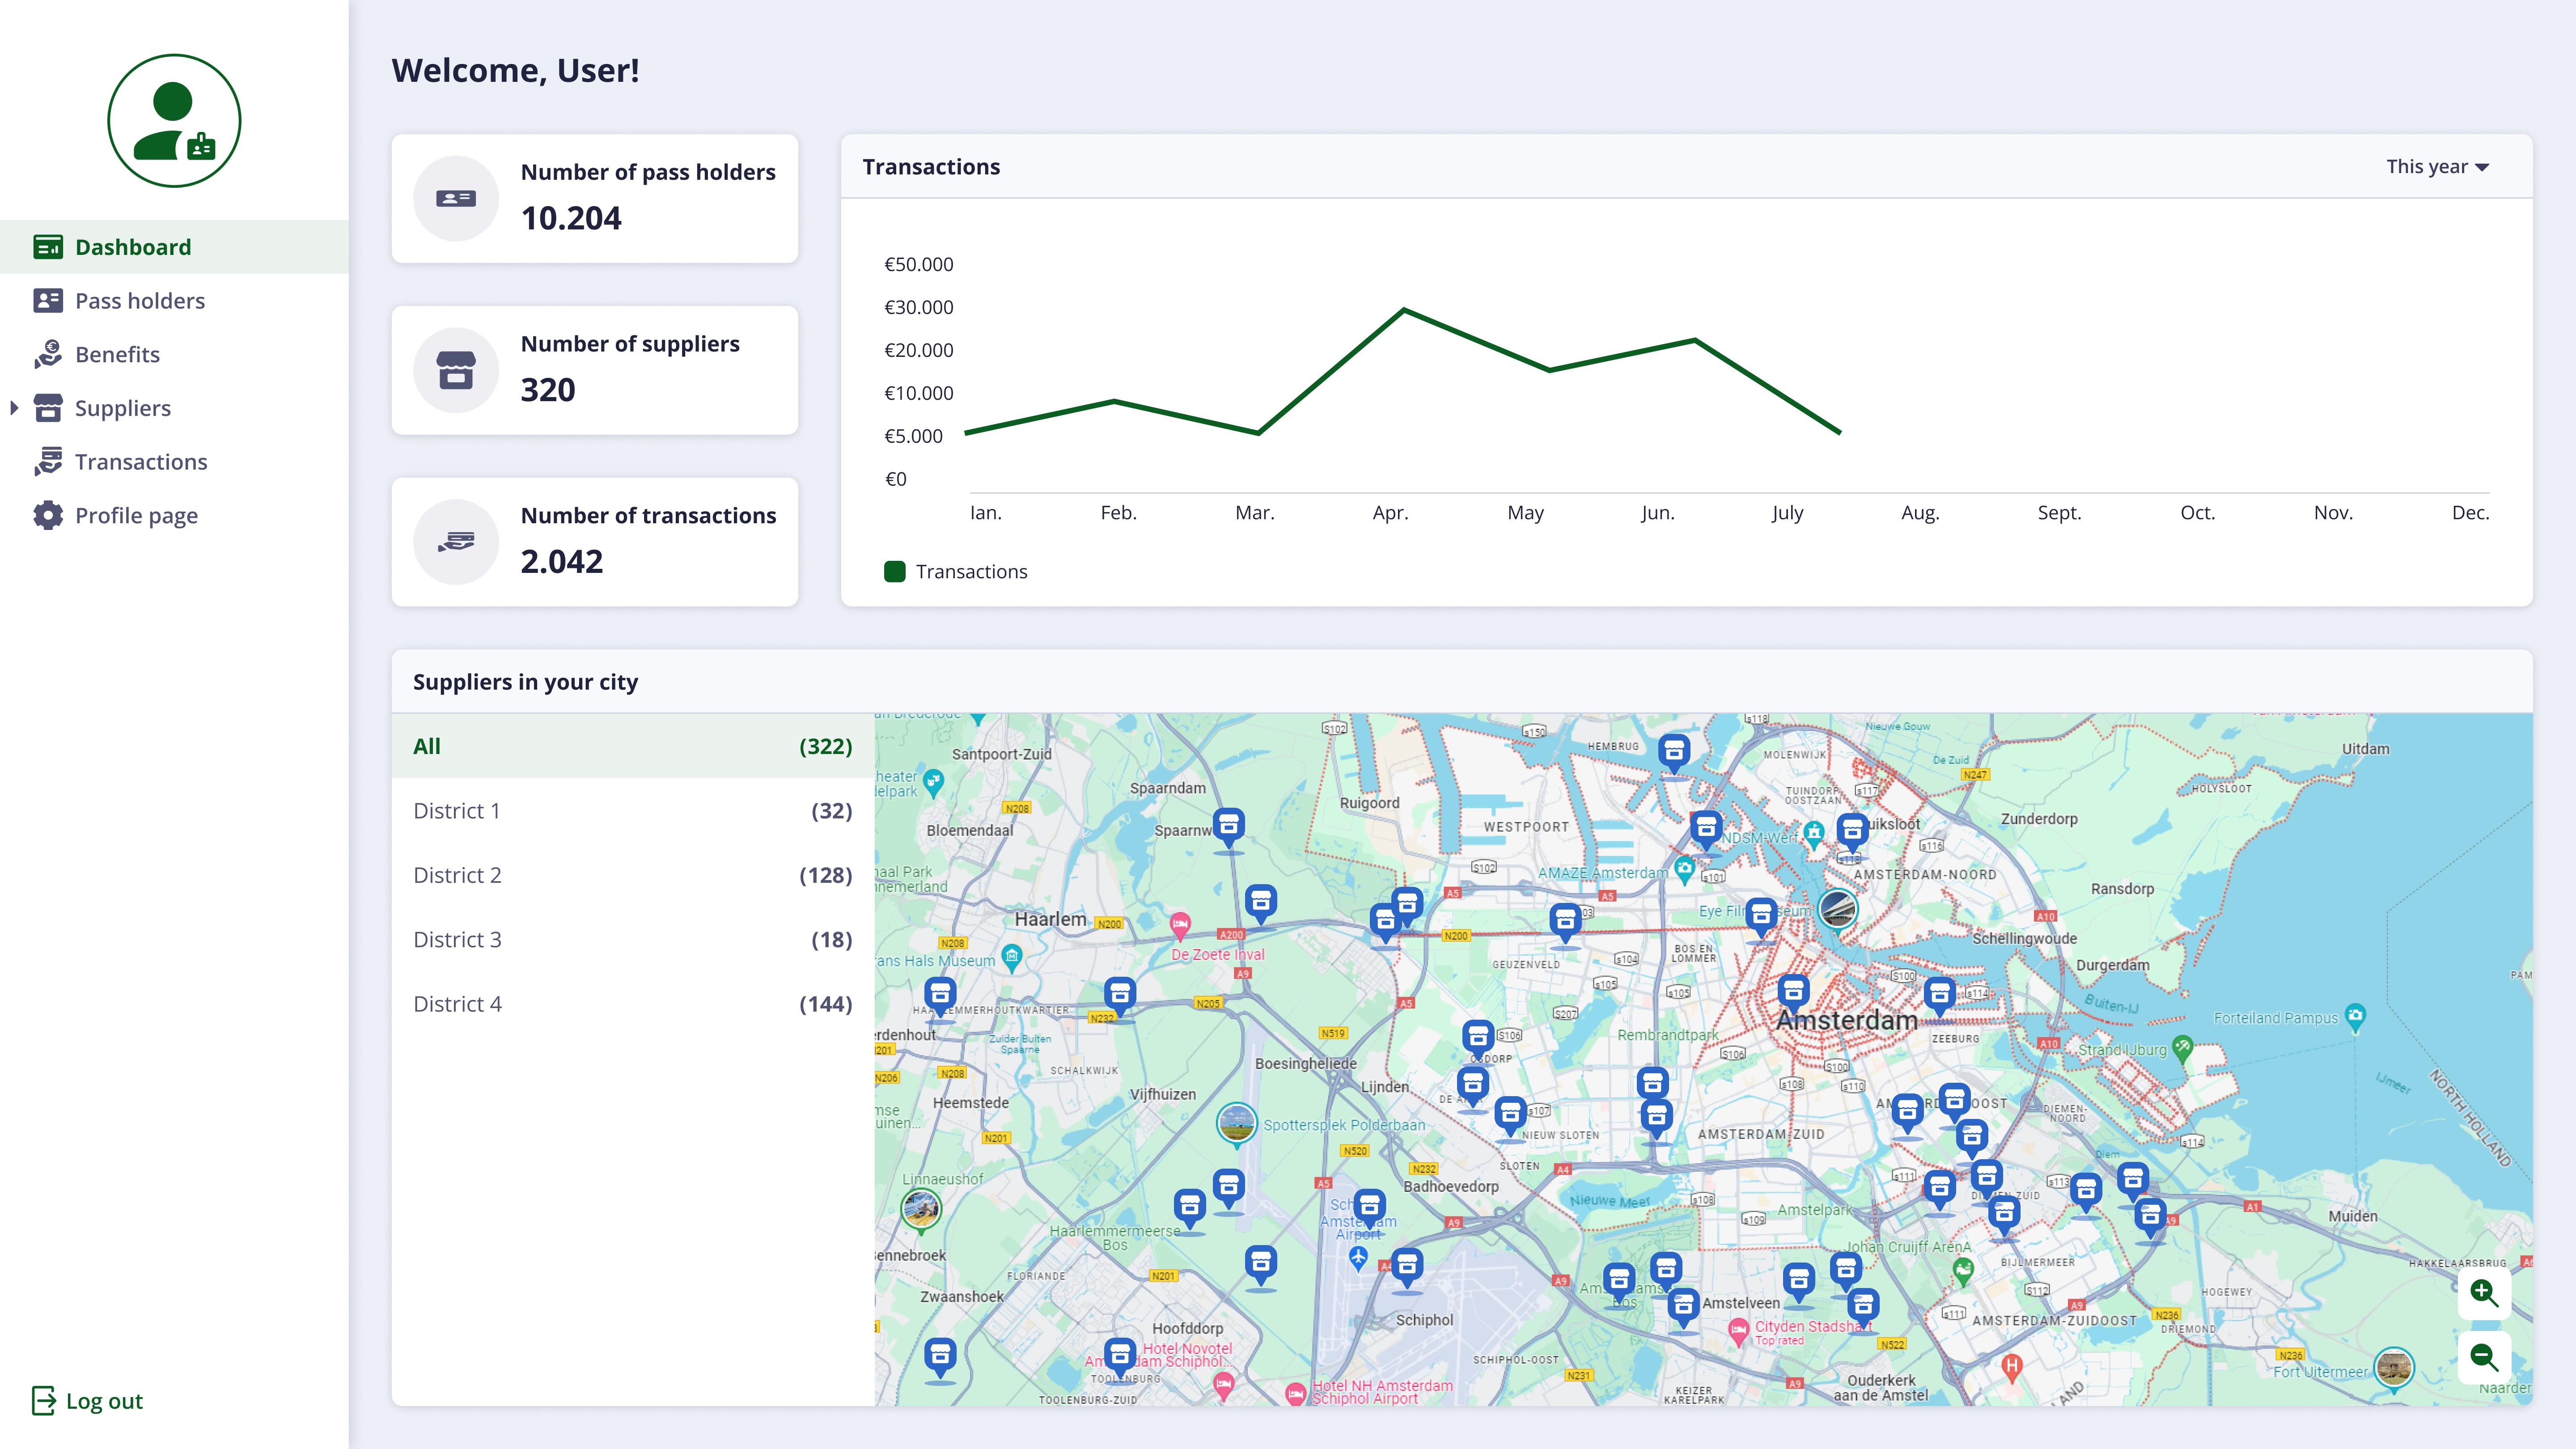Click the suppliers store card icon
Screen dimensions: 2576x1449
point(456,370)
